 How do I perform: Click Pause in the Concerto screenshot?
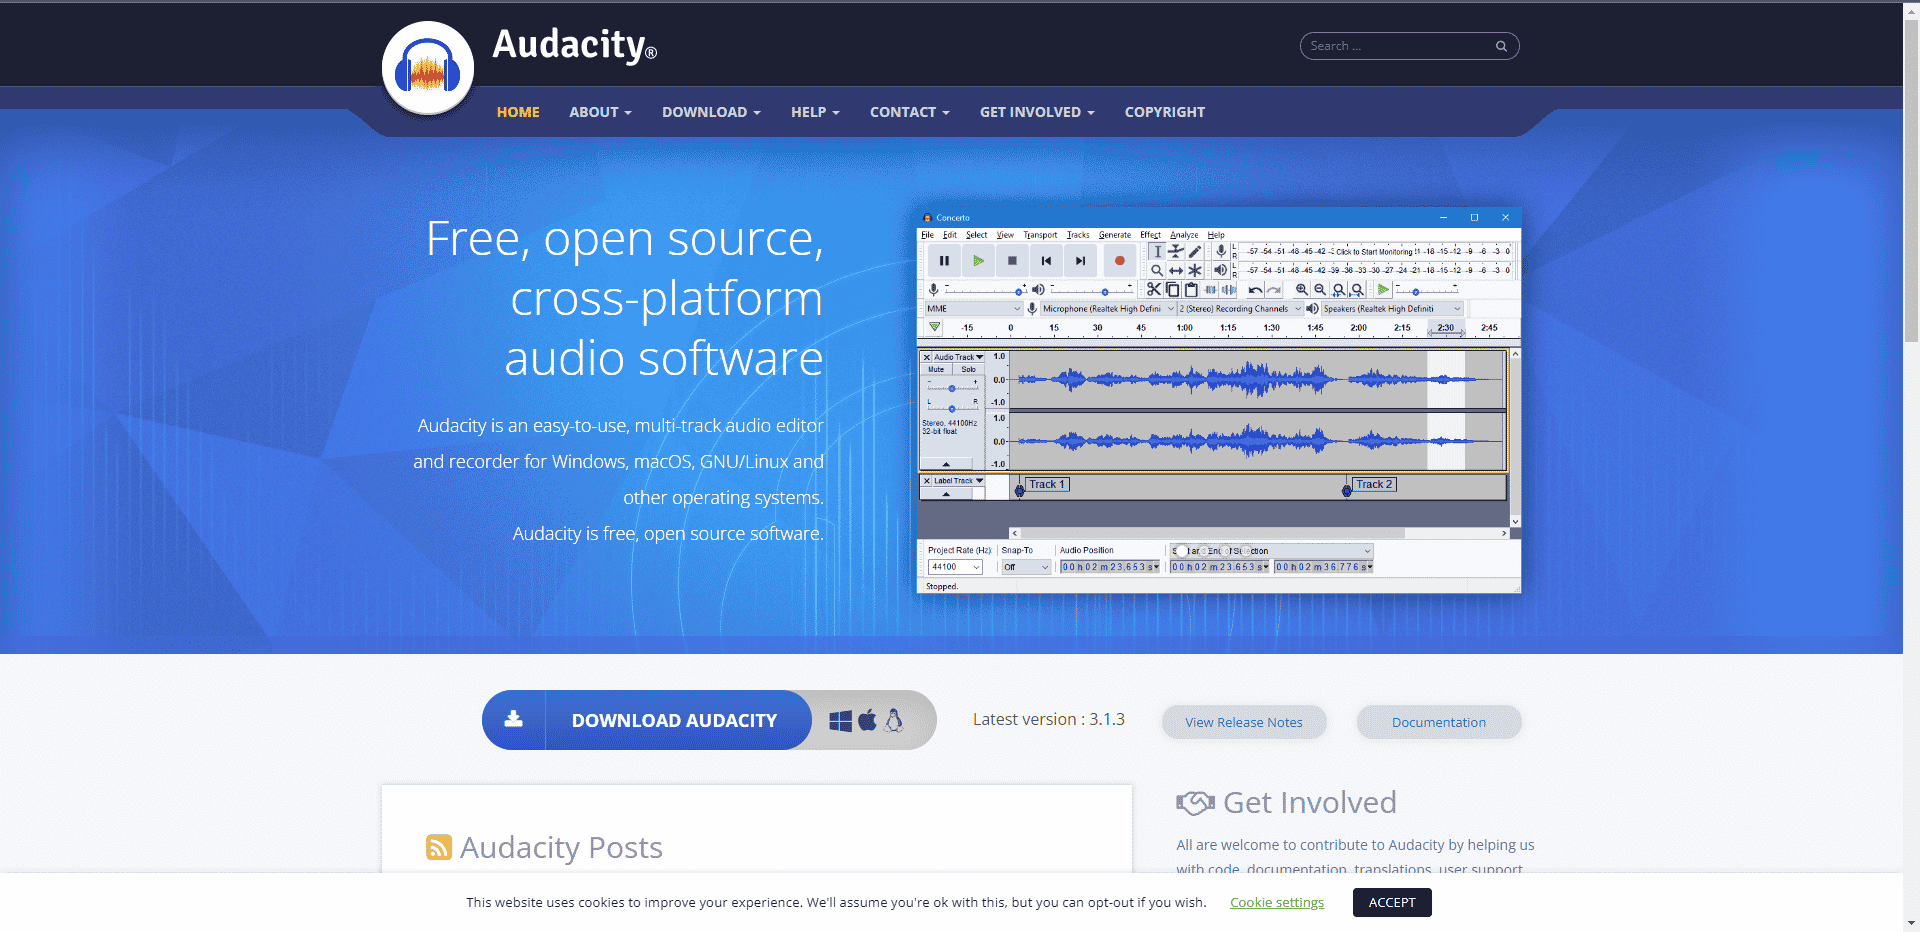coord(944,260)
